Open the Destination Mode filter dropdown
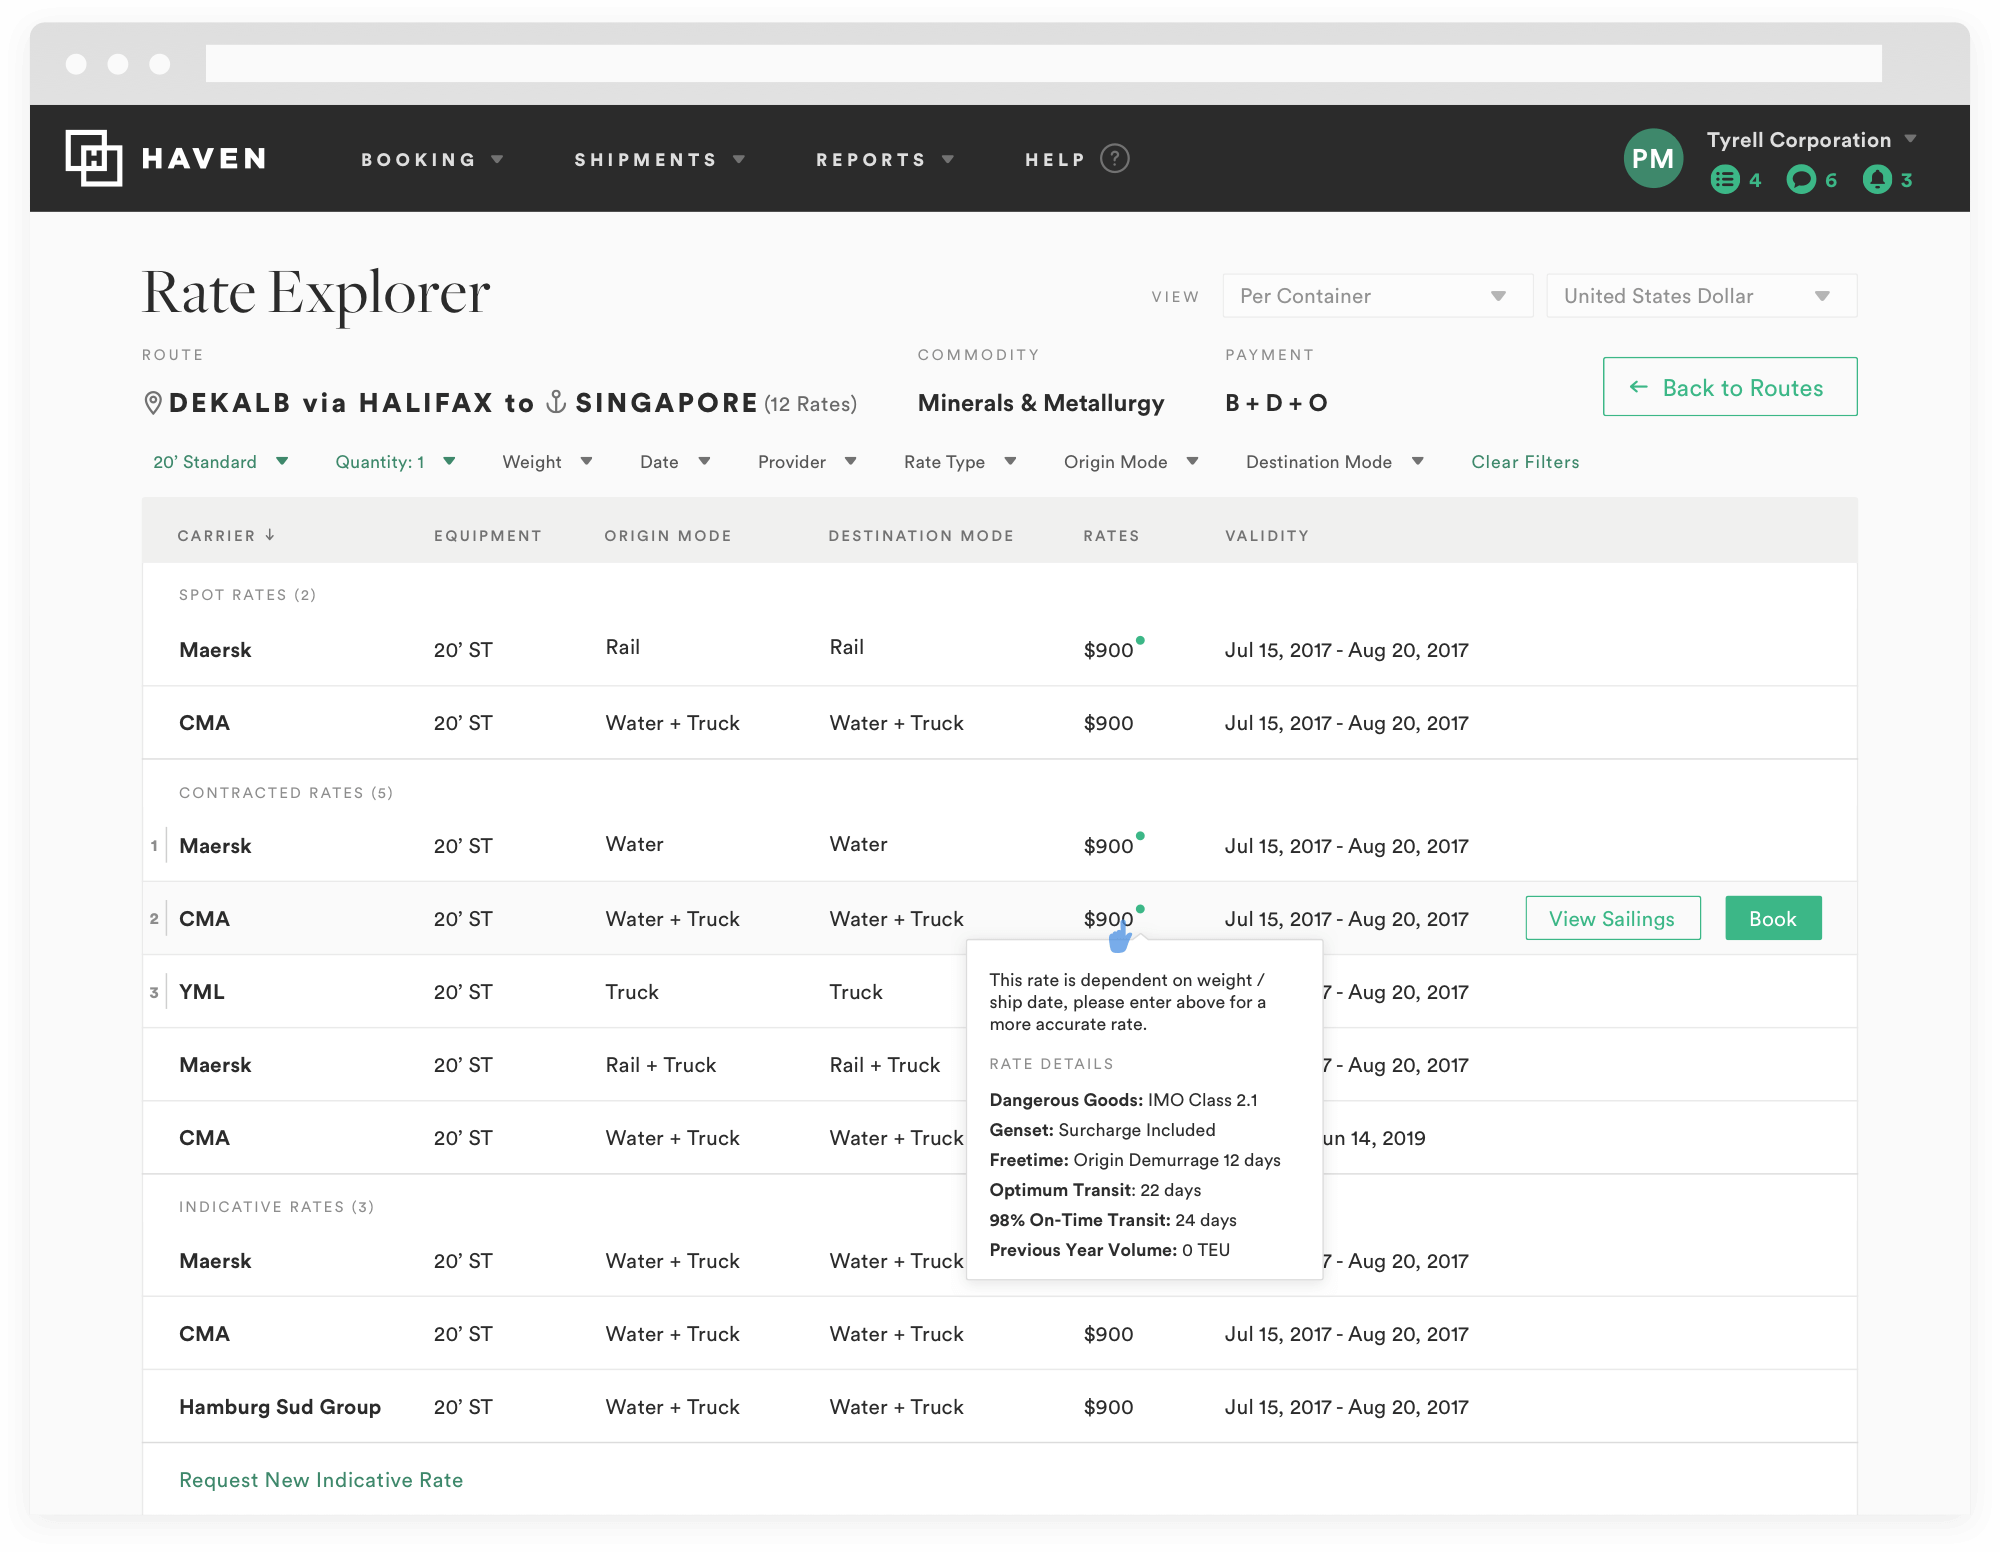2000x1552 pixels. (x=1335, y=462)
